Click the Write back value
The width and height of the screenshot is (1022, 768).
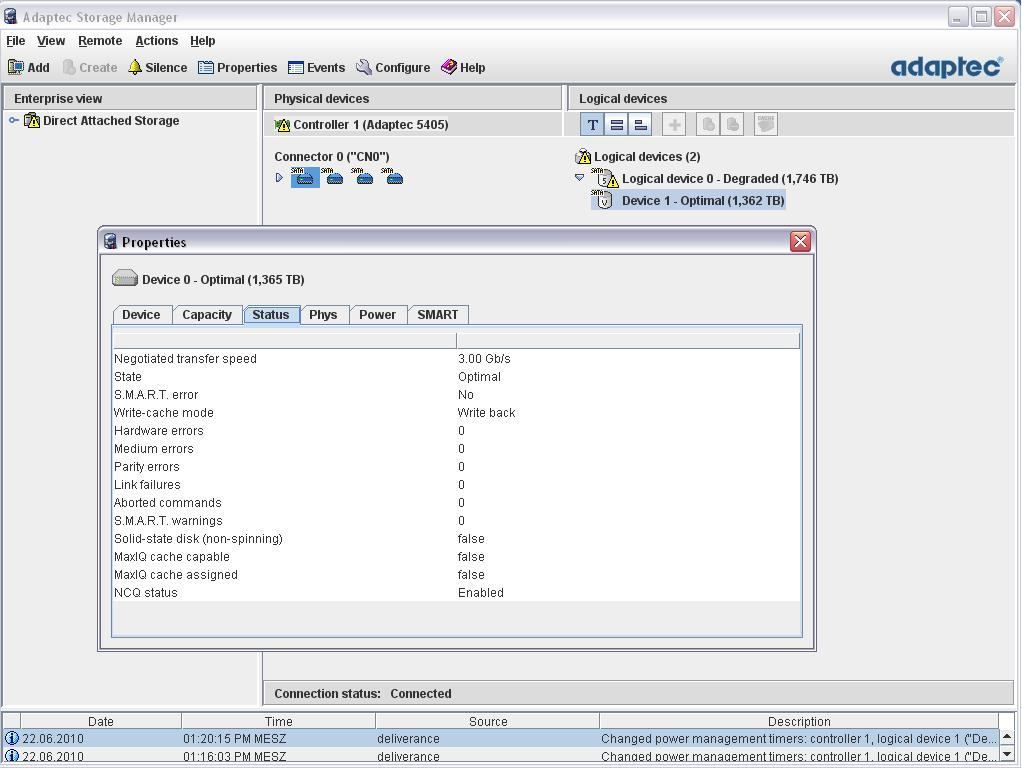point(486,413)
